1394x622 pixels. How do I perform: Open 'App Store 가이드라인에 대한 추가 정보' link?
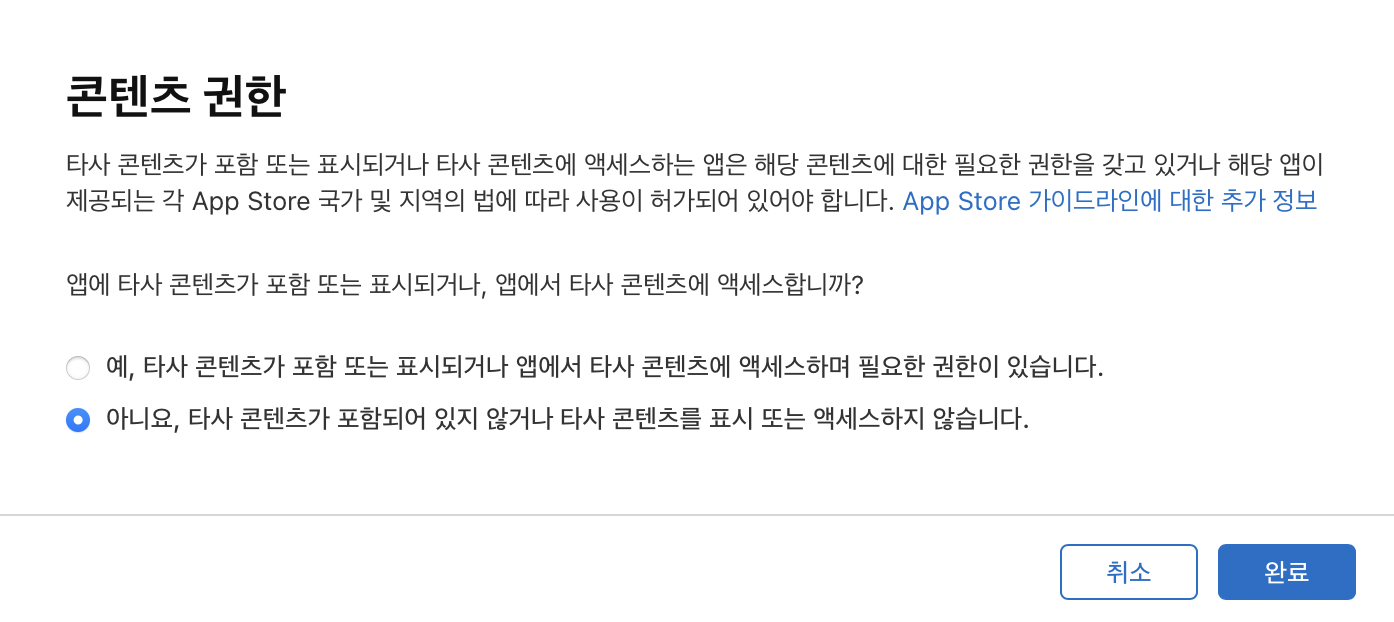coord(1110,201)
